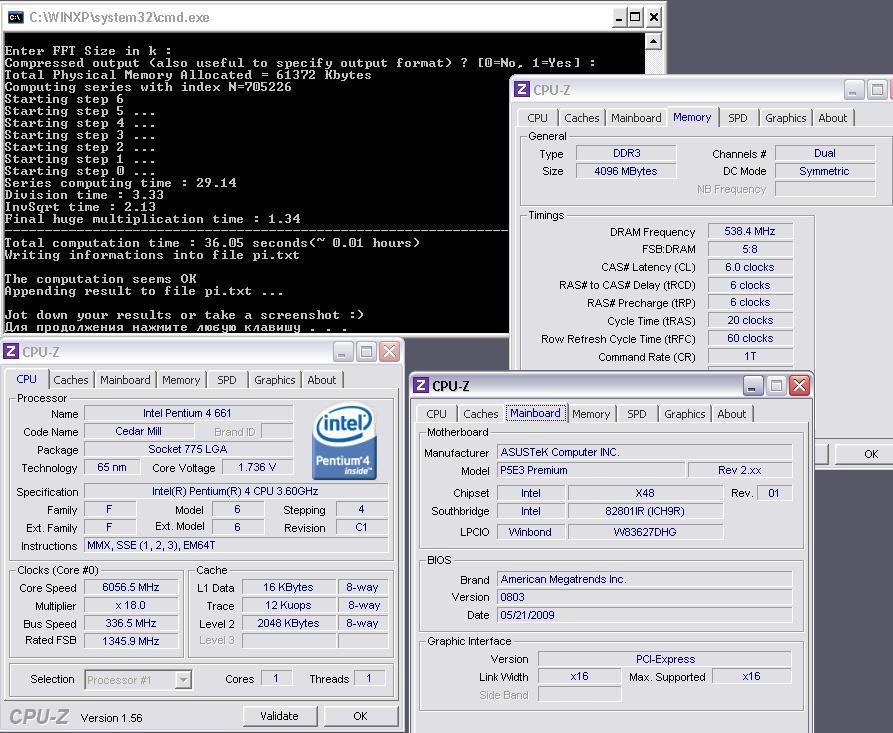Minimize the CPU-Z Mainboard window
Image resolution: width=893 pixels, height=733 pixels.
[753, 386]
